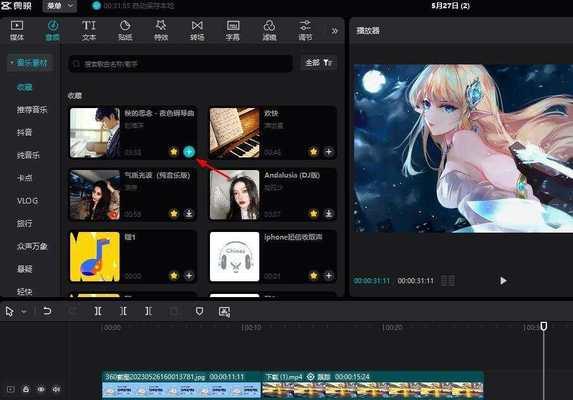Mute the main video track
Screen dimensions: 573x400
56,389
